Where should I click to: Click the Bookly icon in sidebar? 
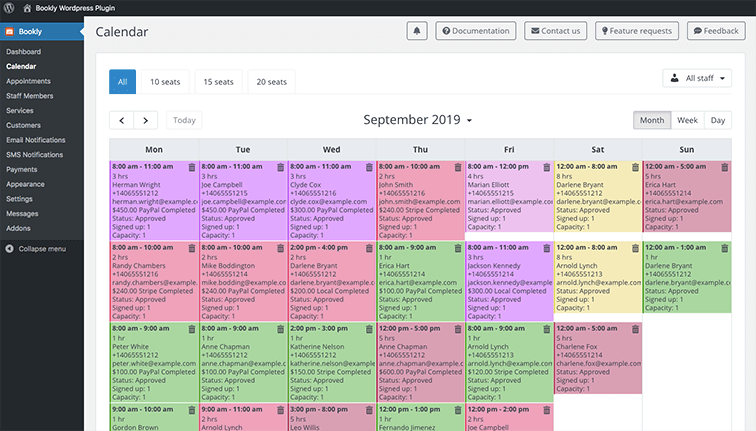click(x=9, y=31)
